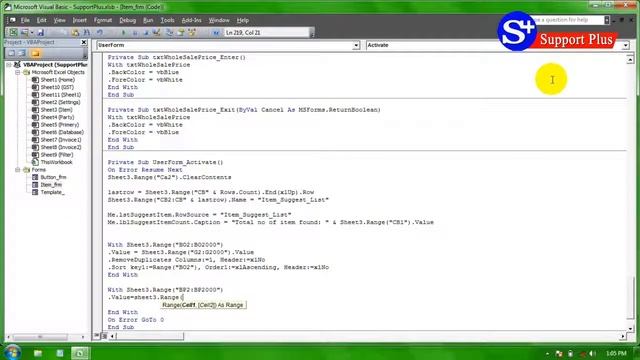Viewport: 640px width, 360px height.
Task: Click the blue Help question mark icon
Action: [216, 33]
